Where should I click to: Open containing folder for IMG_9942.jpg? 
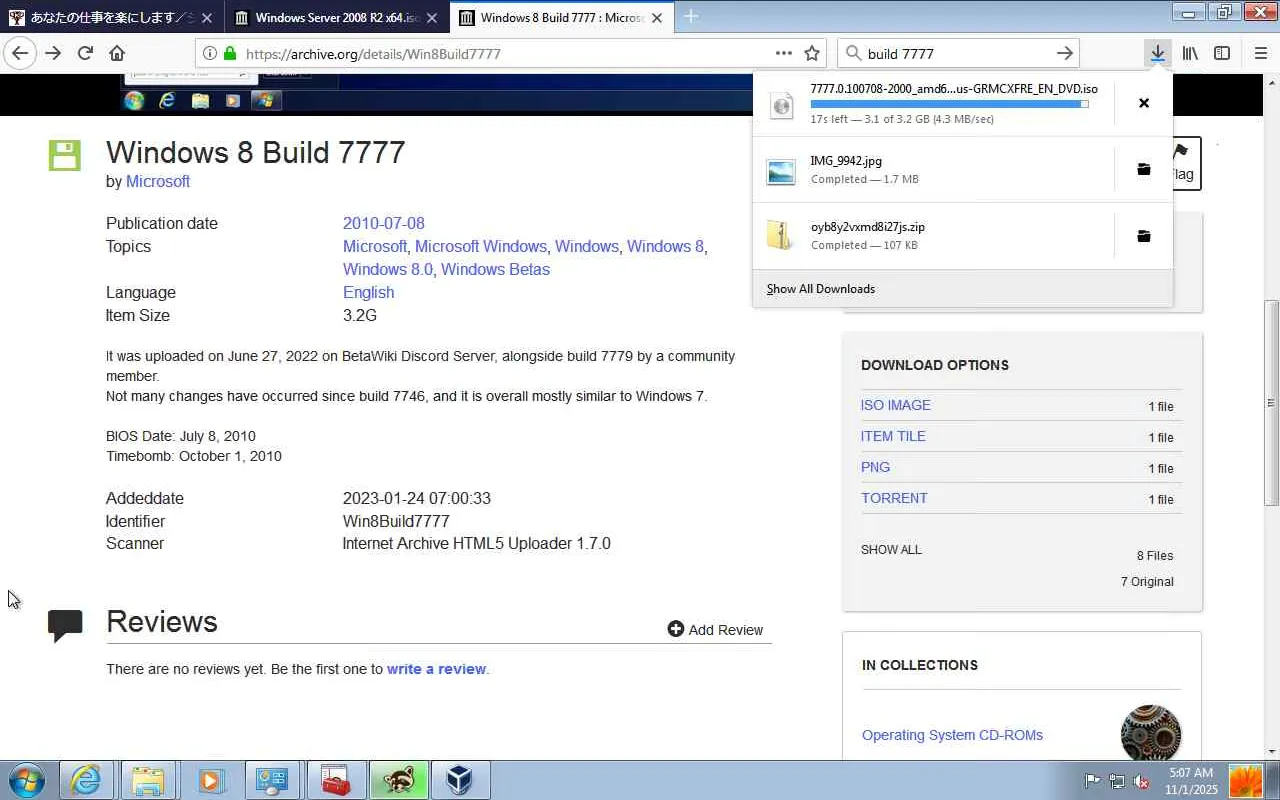pyautogui.click(x=1144, y=169)
